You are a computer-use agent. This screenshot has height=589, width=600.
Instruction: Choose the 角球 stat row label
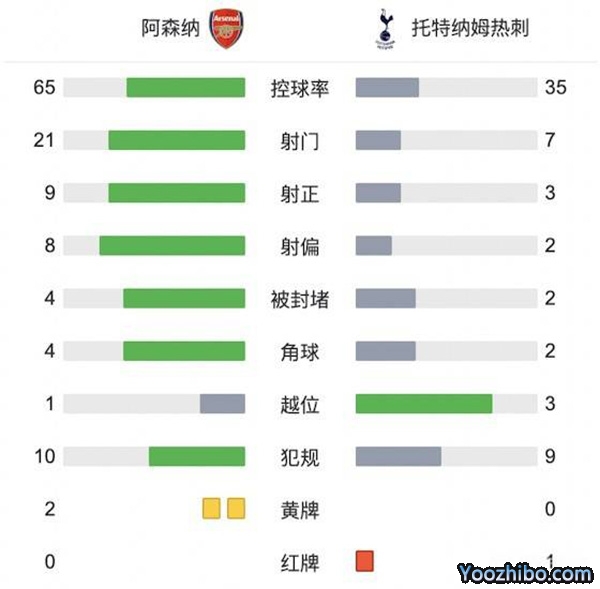[x=300, y=351]
